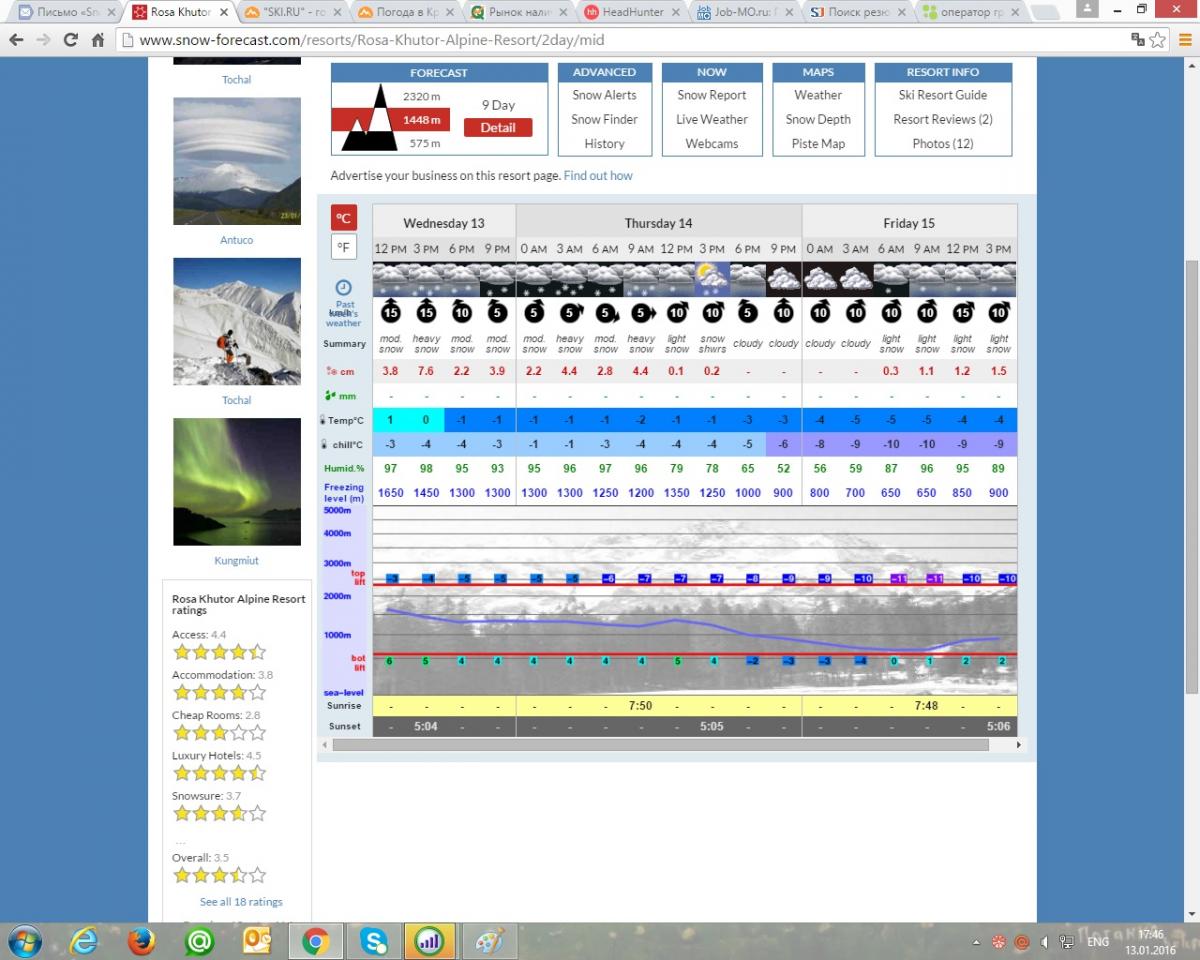1200x960 pixels.
Task: Select the 1448 m elevation forecast
Action: point(421,120)
